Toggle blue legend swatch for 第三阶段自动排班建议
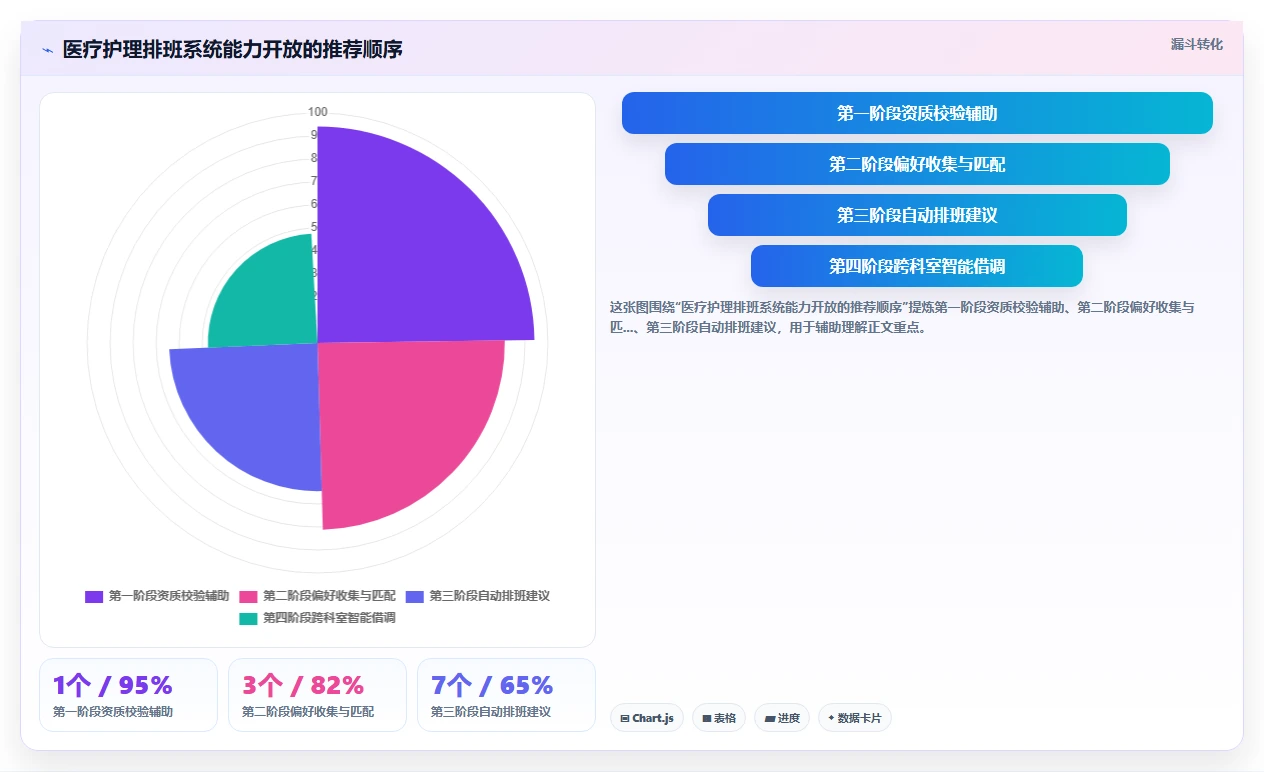This screenshot has height=772, width=1264. 415,596
